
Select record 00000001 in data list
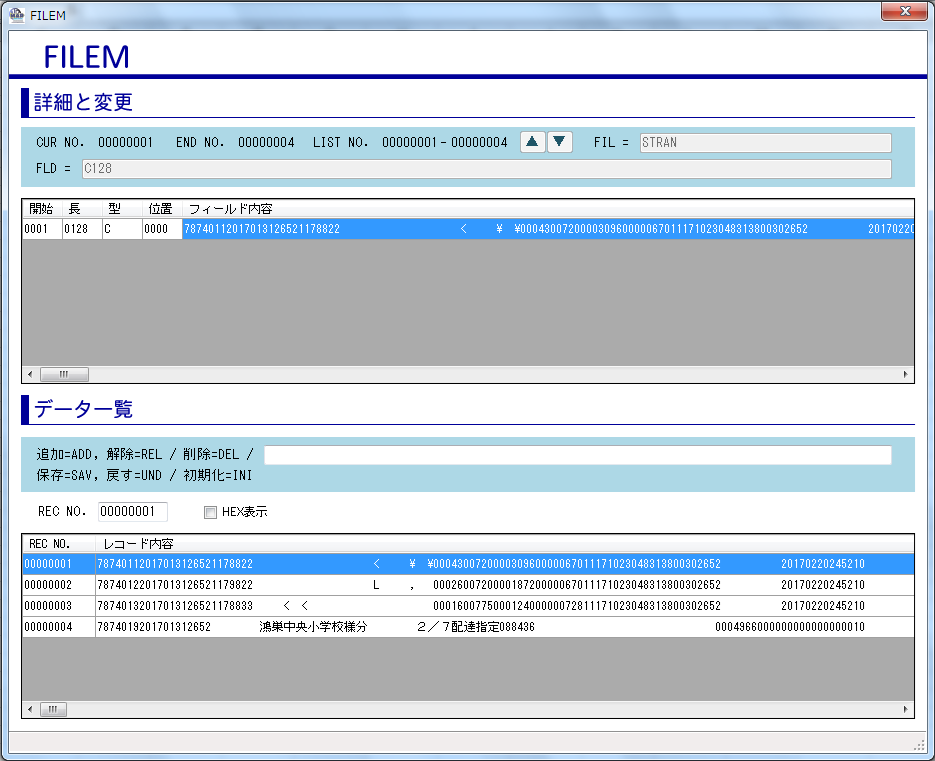48,564
